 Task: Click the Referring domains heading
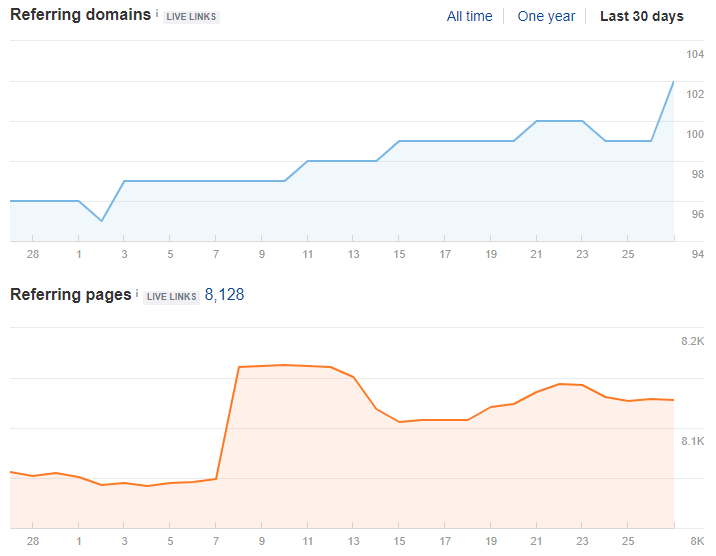pyautogui.click(x=80, y=15)
